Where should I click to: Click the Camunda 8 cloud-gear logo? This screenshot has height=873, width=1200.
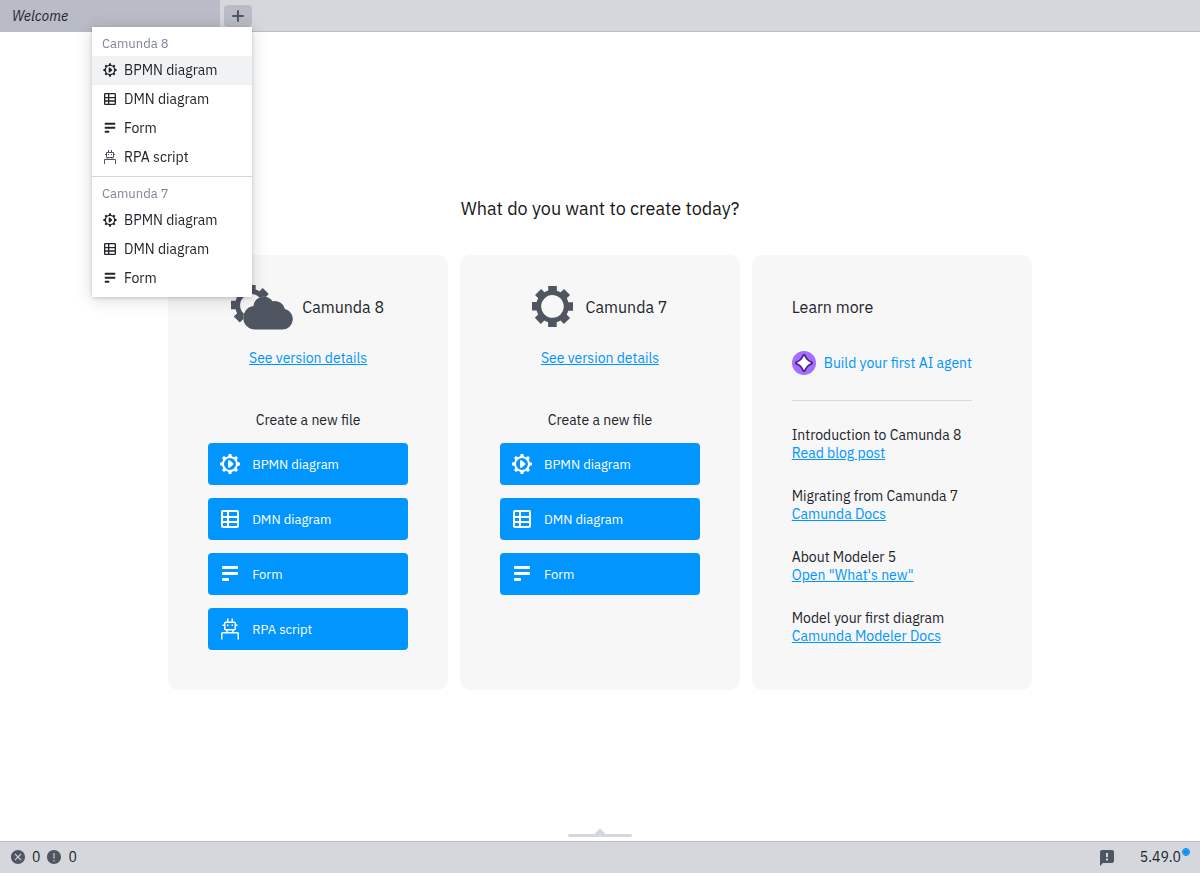[262, 310]
